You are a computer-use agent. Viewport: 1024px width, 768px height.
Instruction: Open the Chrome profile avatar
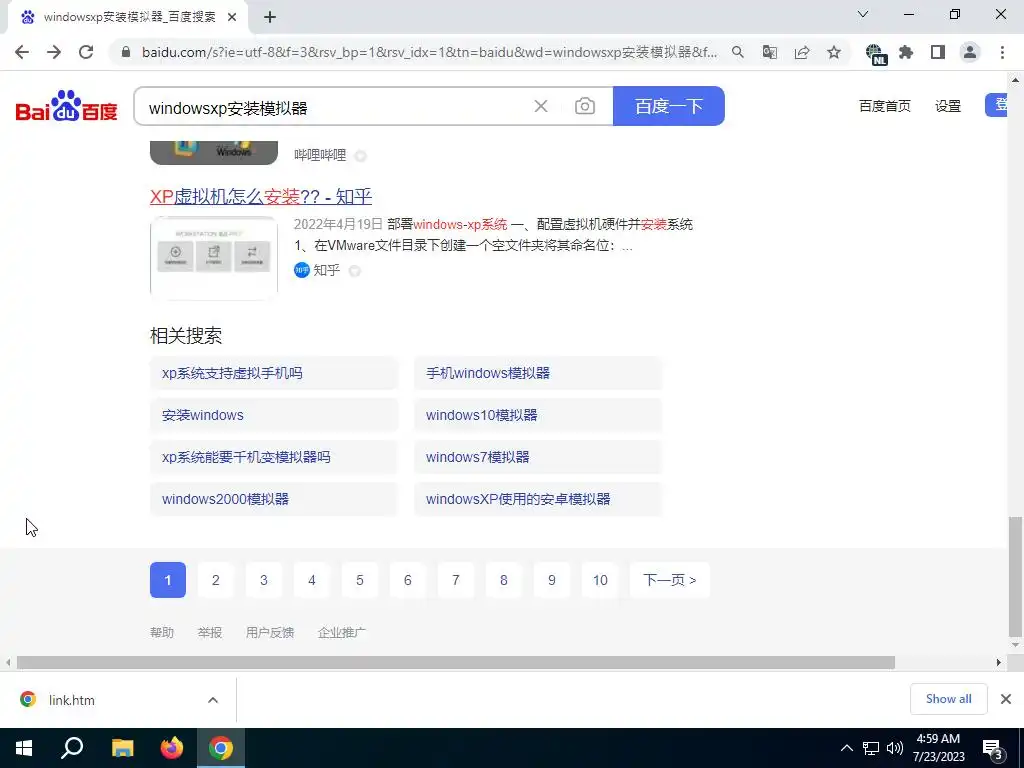[x=970, y=52]
